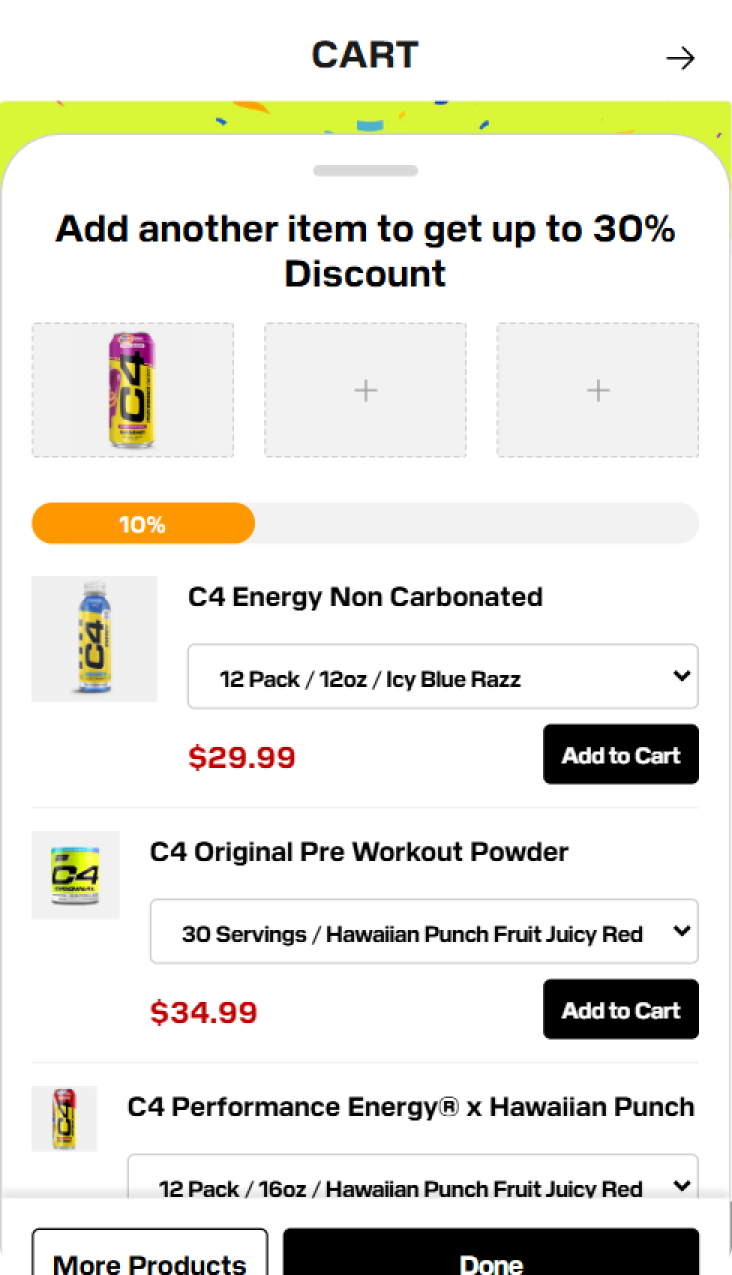Click the $29.99 price label
Viewport: 732px width, 1275px height.
click(x=242, y=757)
